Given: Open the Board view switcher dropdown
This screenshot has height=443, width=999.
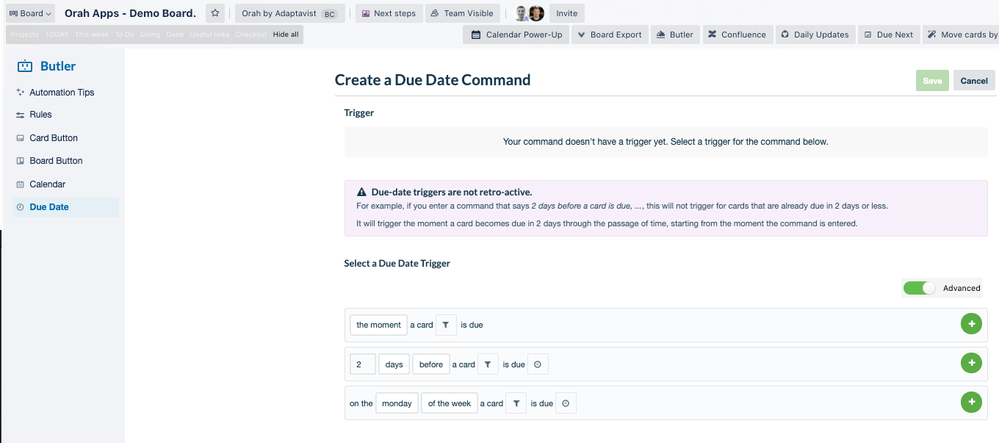Looking at the screenshot, I should (x=30, y=13).
